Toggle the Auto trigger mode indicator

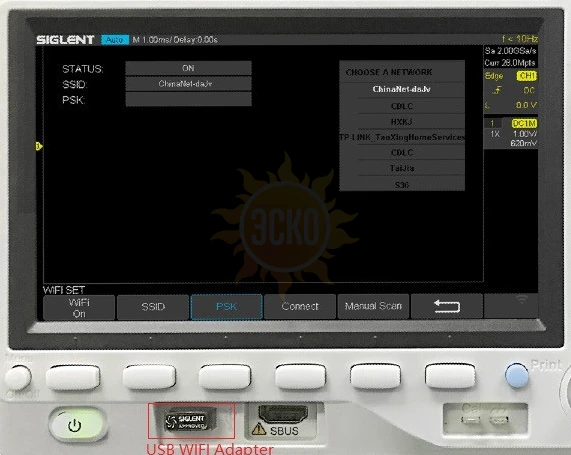point(115,40)
